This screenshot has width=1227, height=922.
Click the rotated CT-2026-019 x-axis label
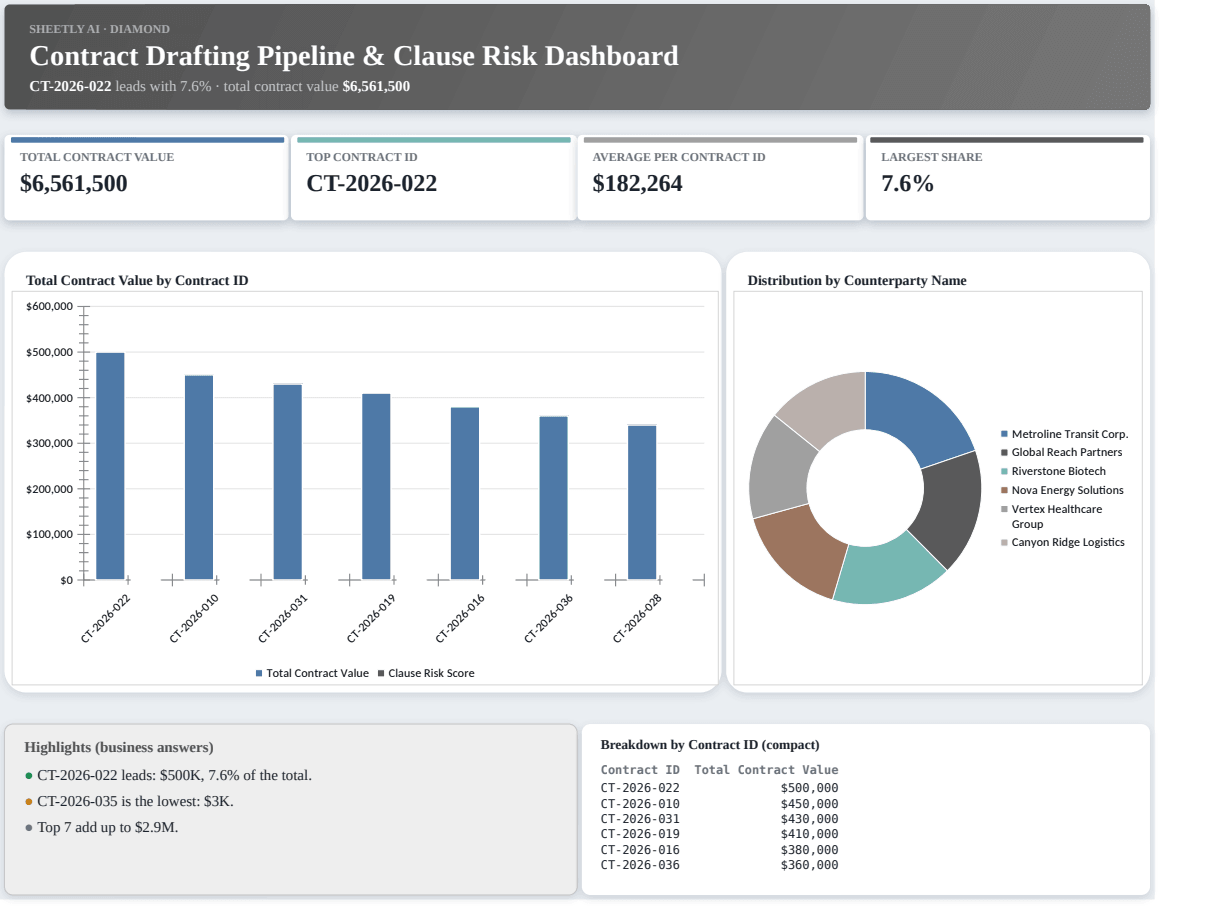tap(372, 618)
